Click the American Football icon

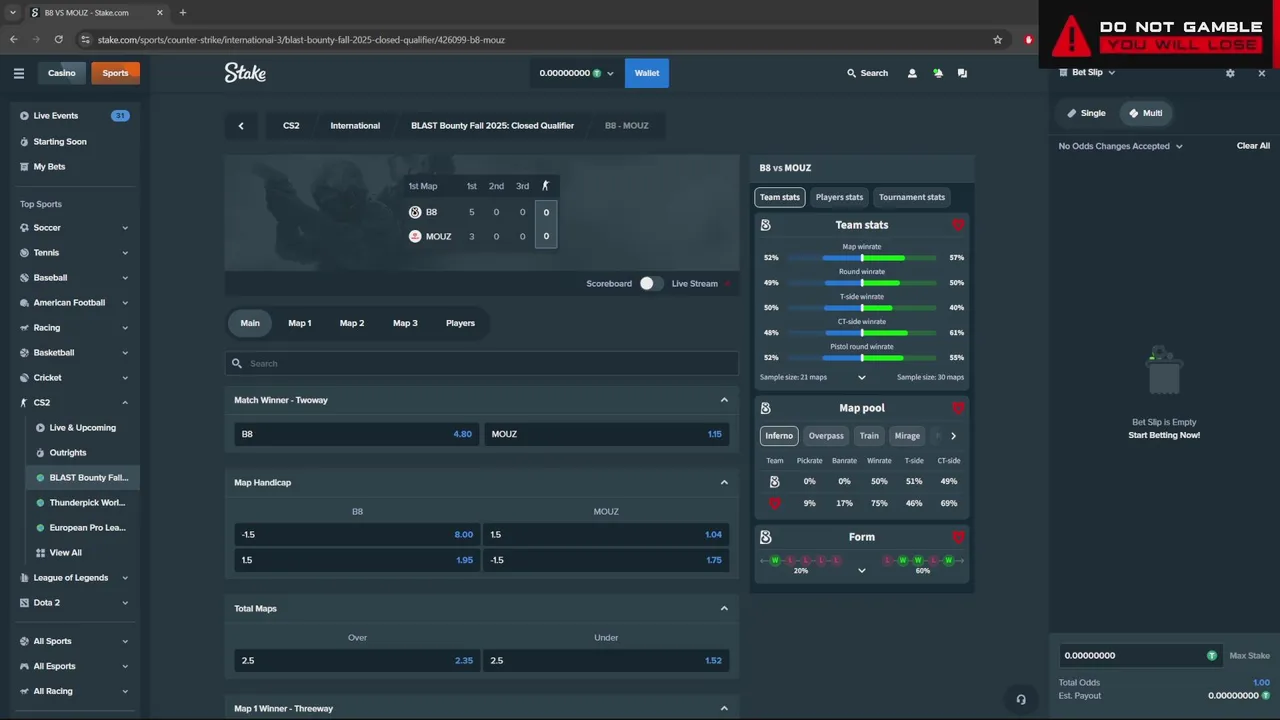point(25,303)
